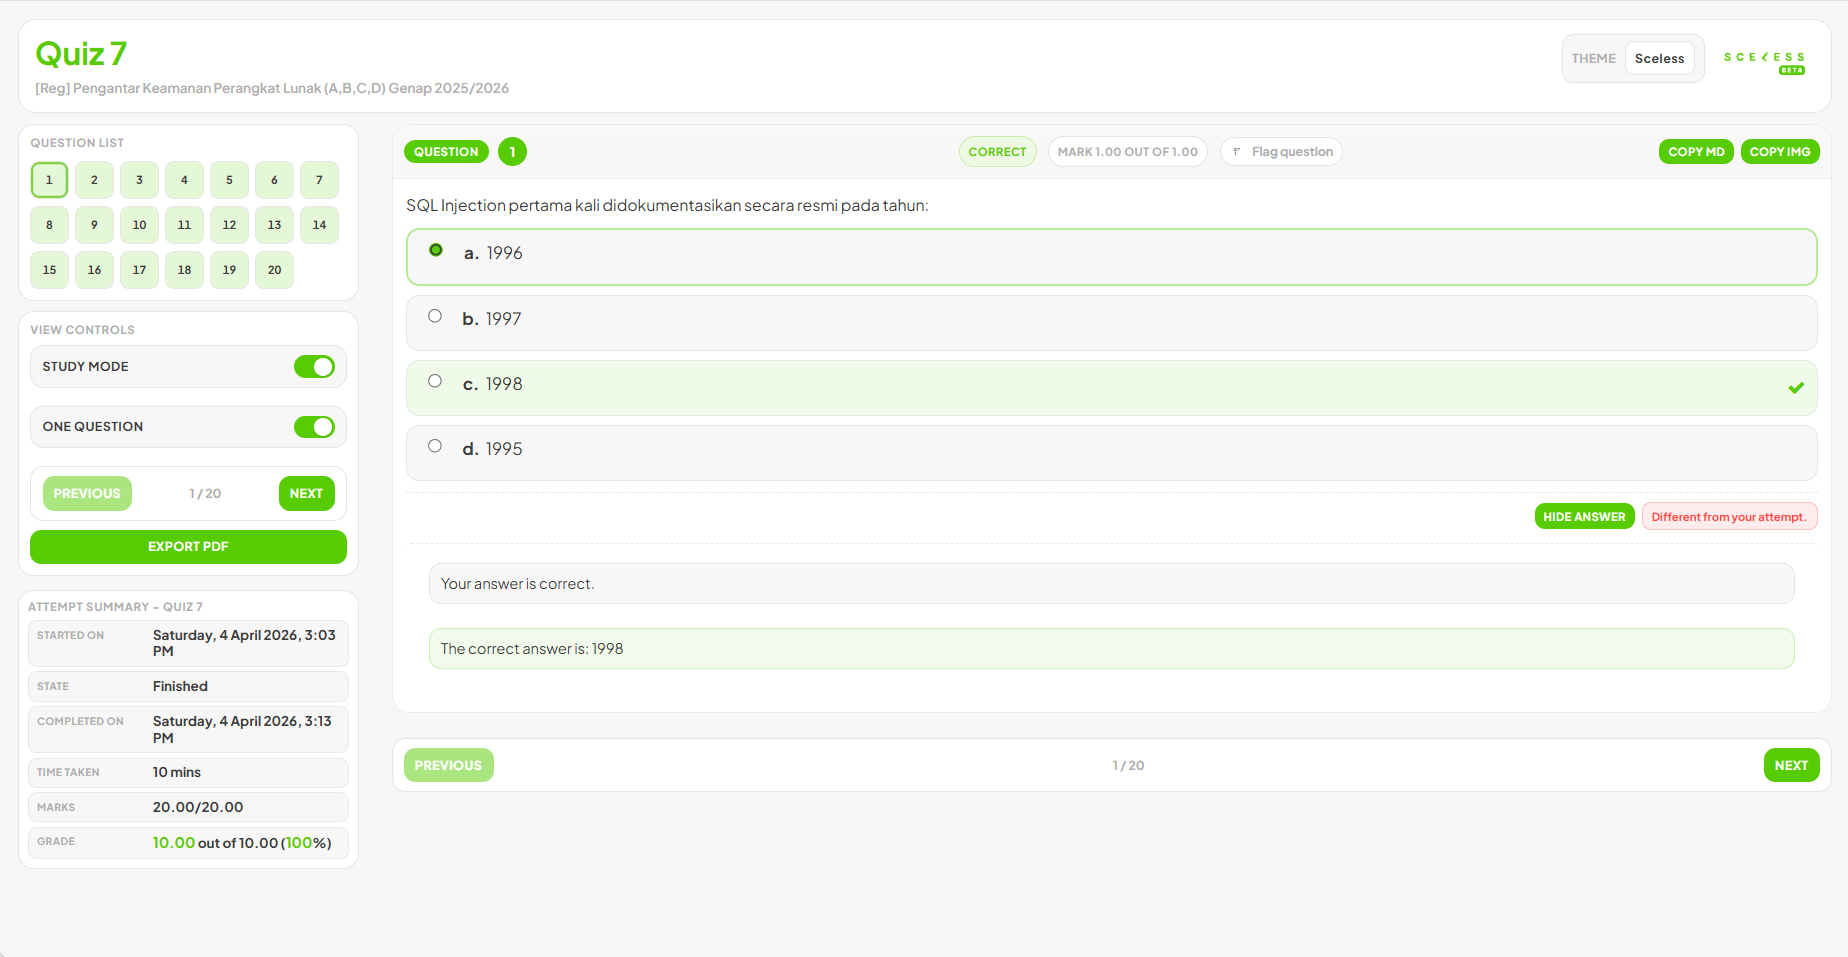Viewport: 1848px width, 957px height.
Task: Click the grade 10.00 out of 10.00 value
Action: coord(242,843)
